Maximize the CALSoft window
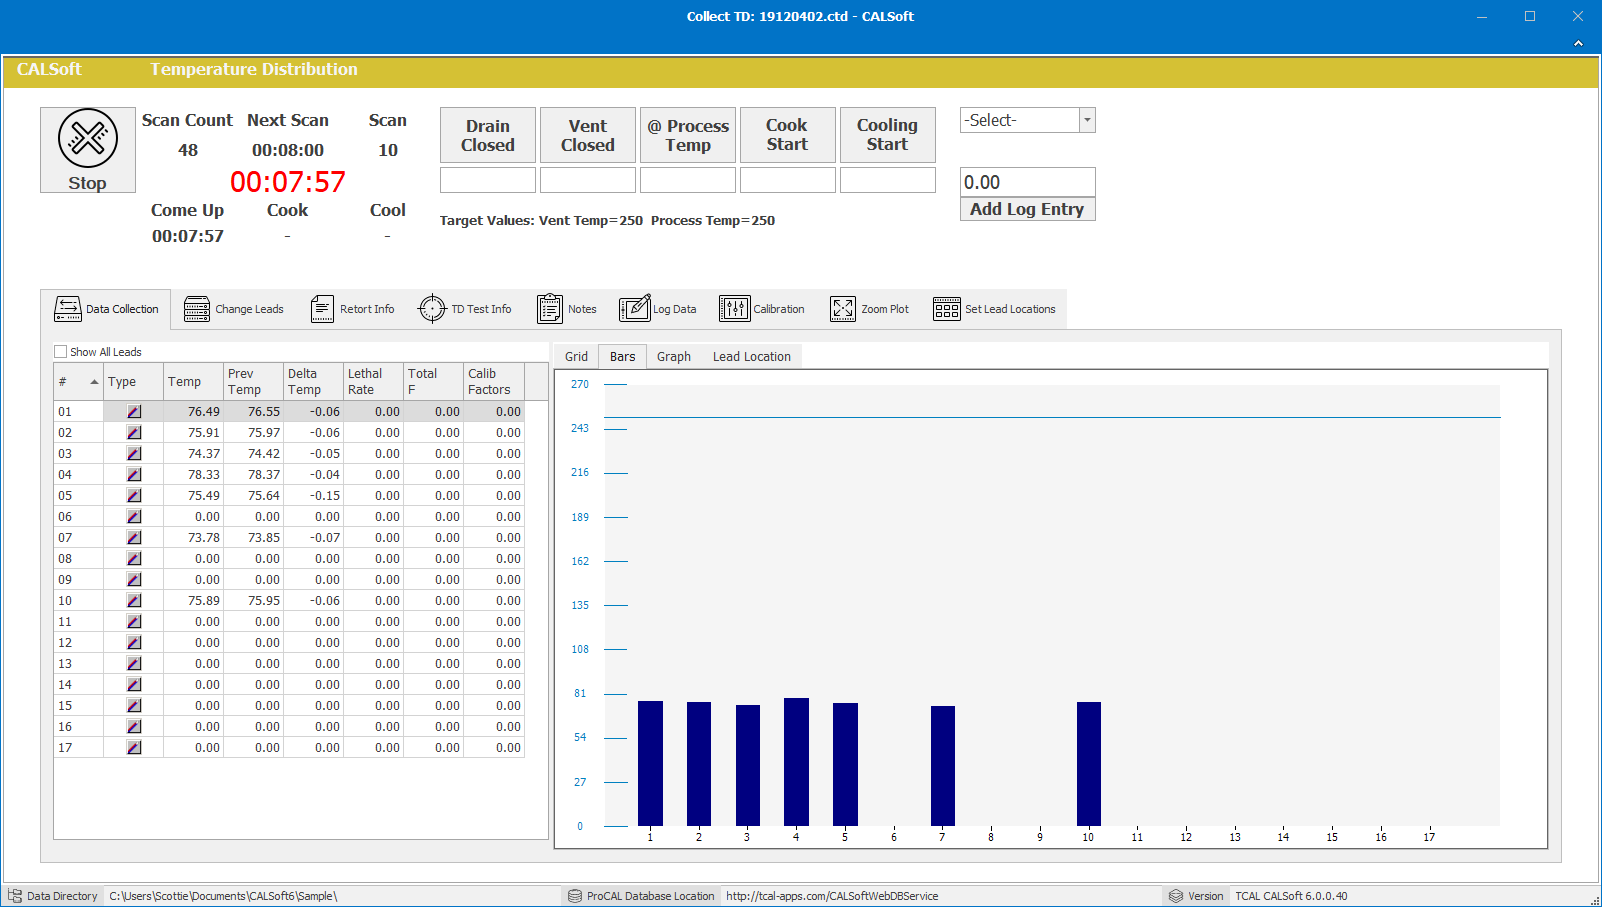1602x907 pixels. coord(1530,16)
